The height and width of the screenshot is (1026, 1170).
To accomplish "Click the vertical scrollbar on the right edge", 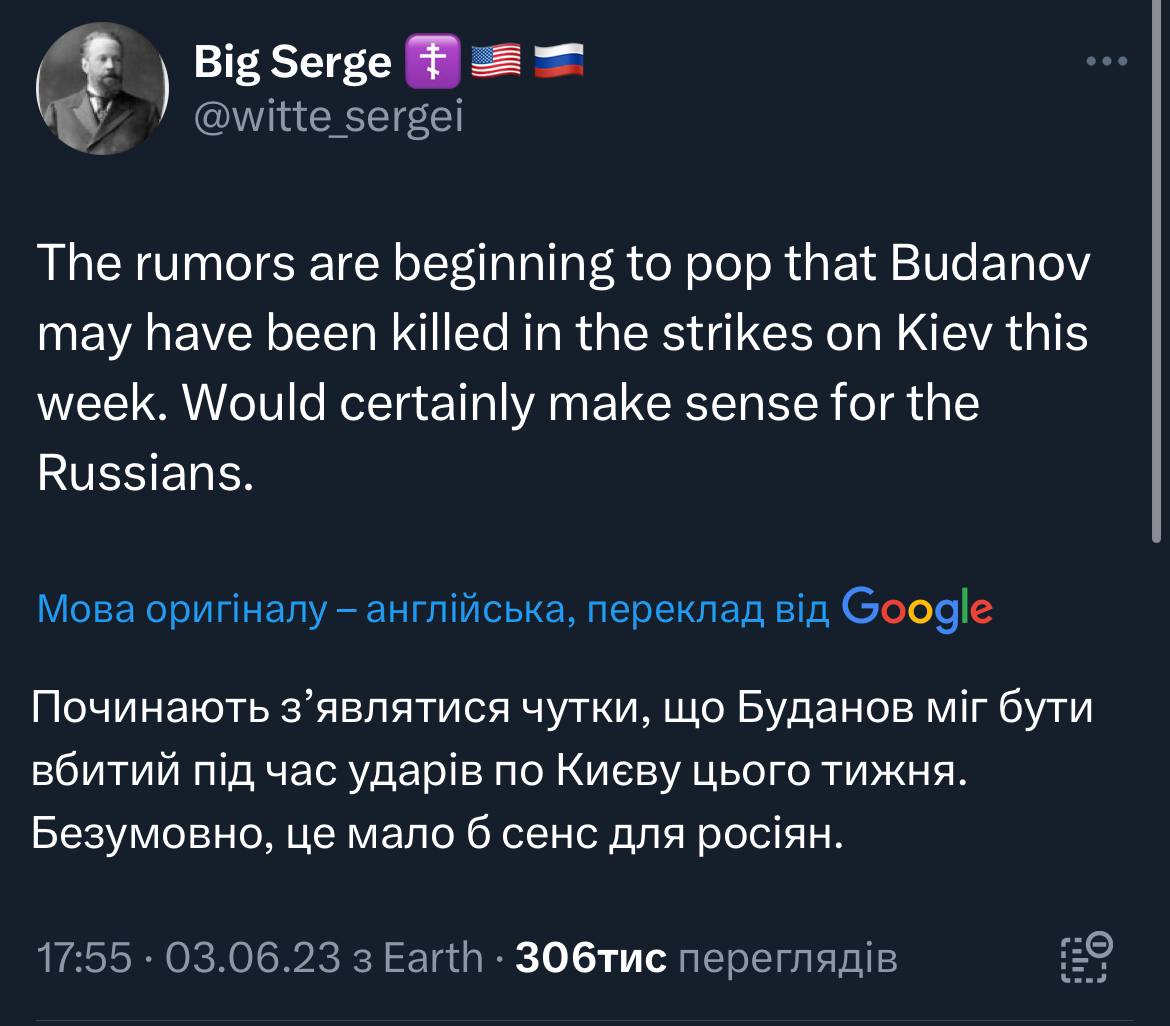I will coord(1157,300).
